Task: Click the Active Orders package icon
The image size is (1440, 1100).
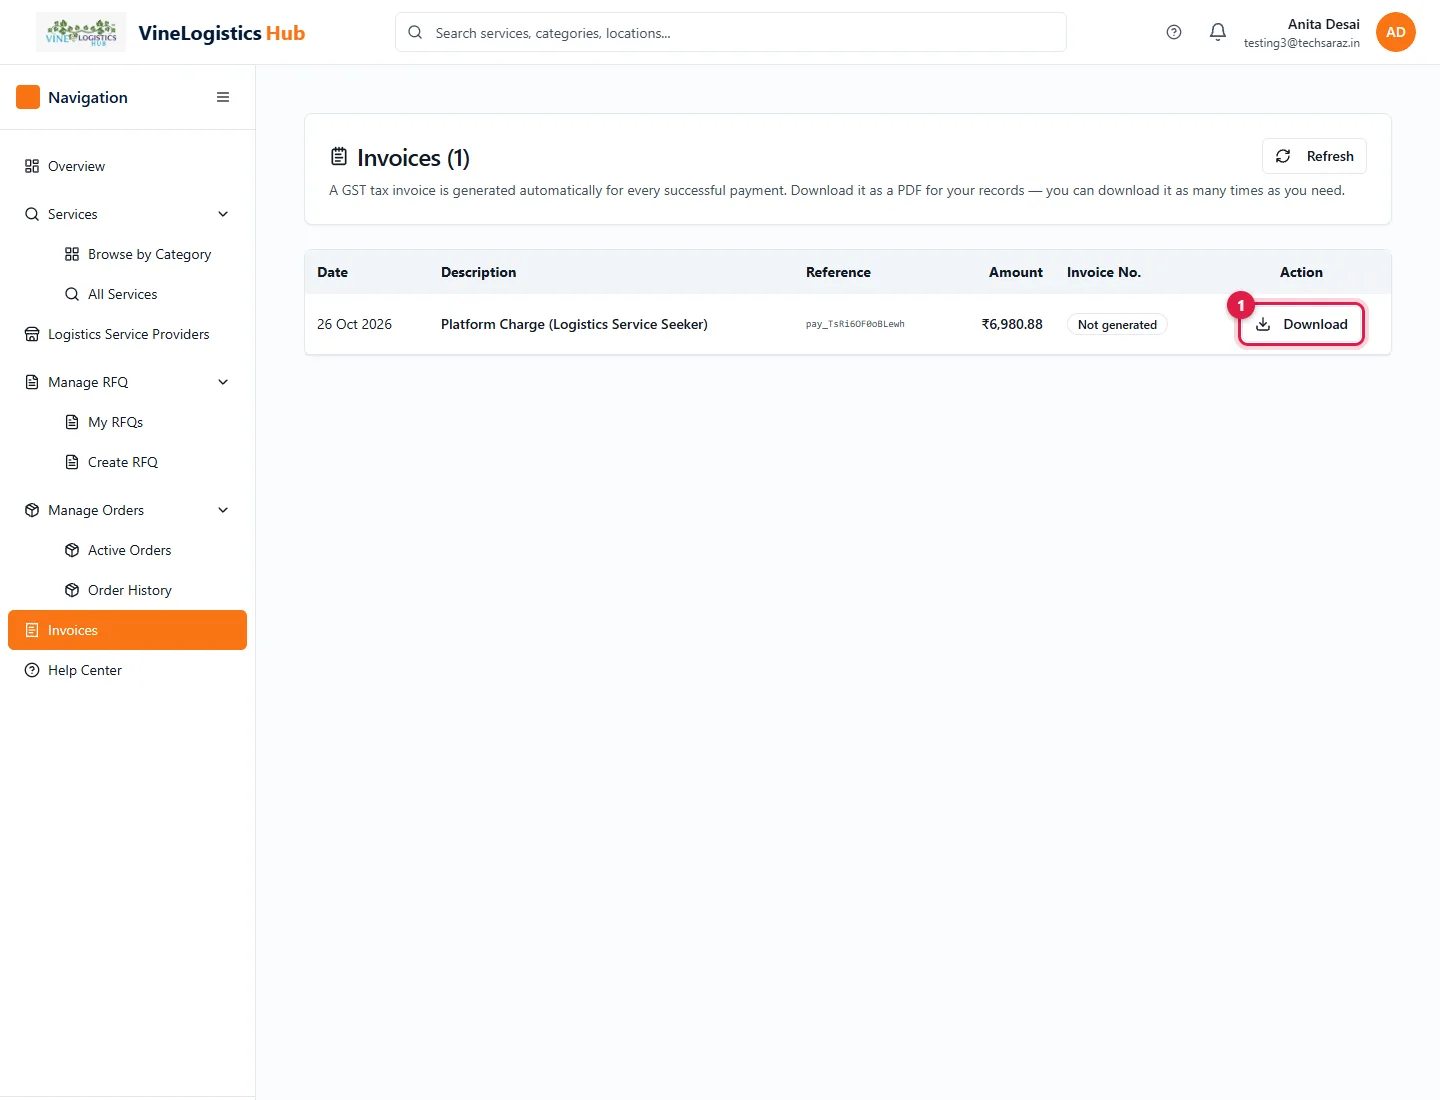Action: coord(72,550)
